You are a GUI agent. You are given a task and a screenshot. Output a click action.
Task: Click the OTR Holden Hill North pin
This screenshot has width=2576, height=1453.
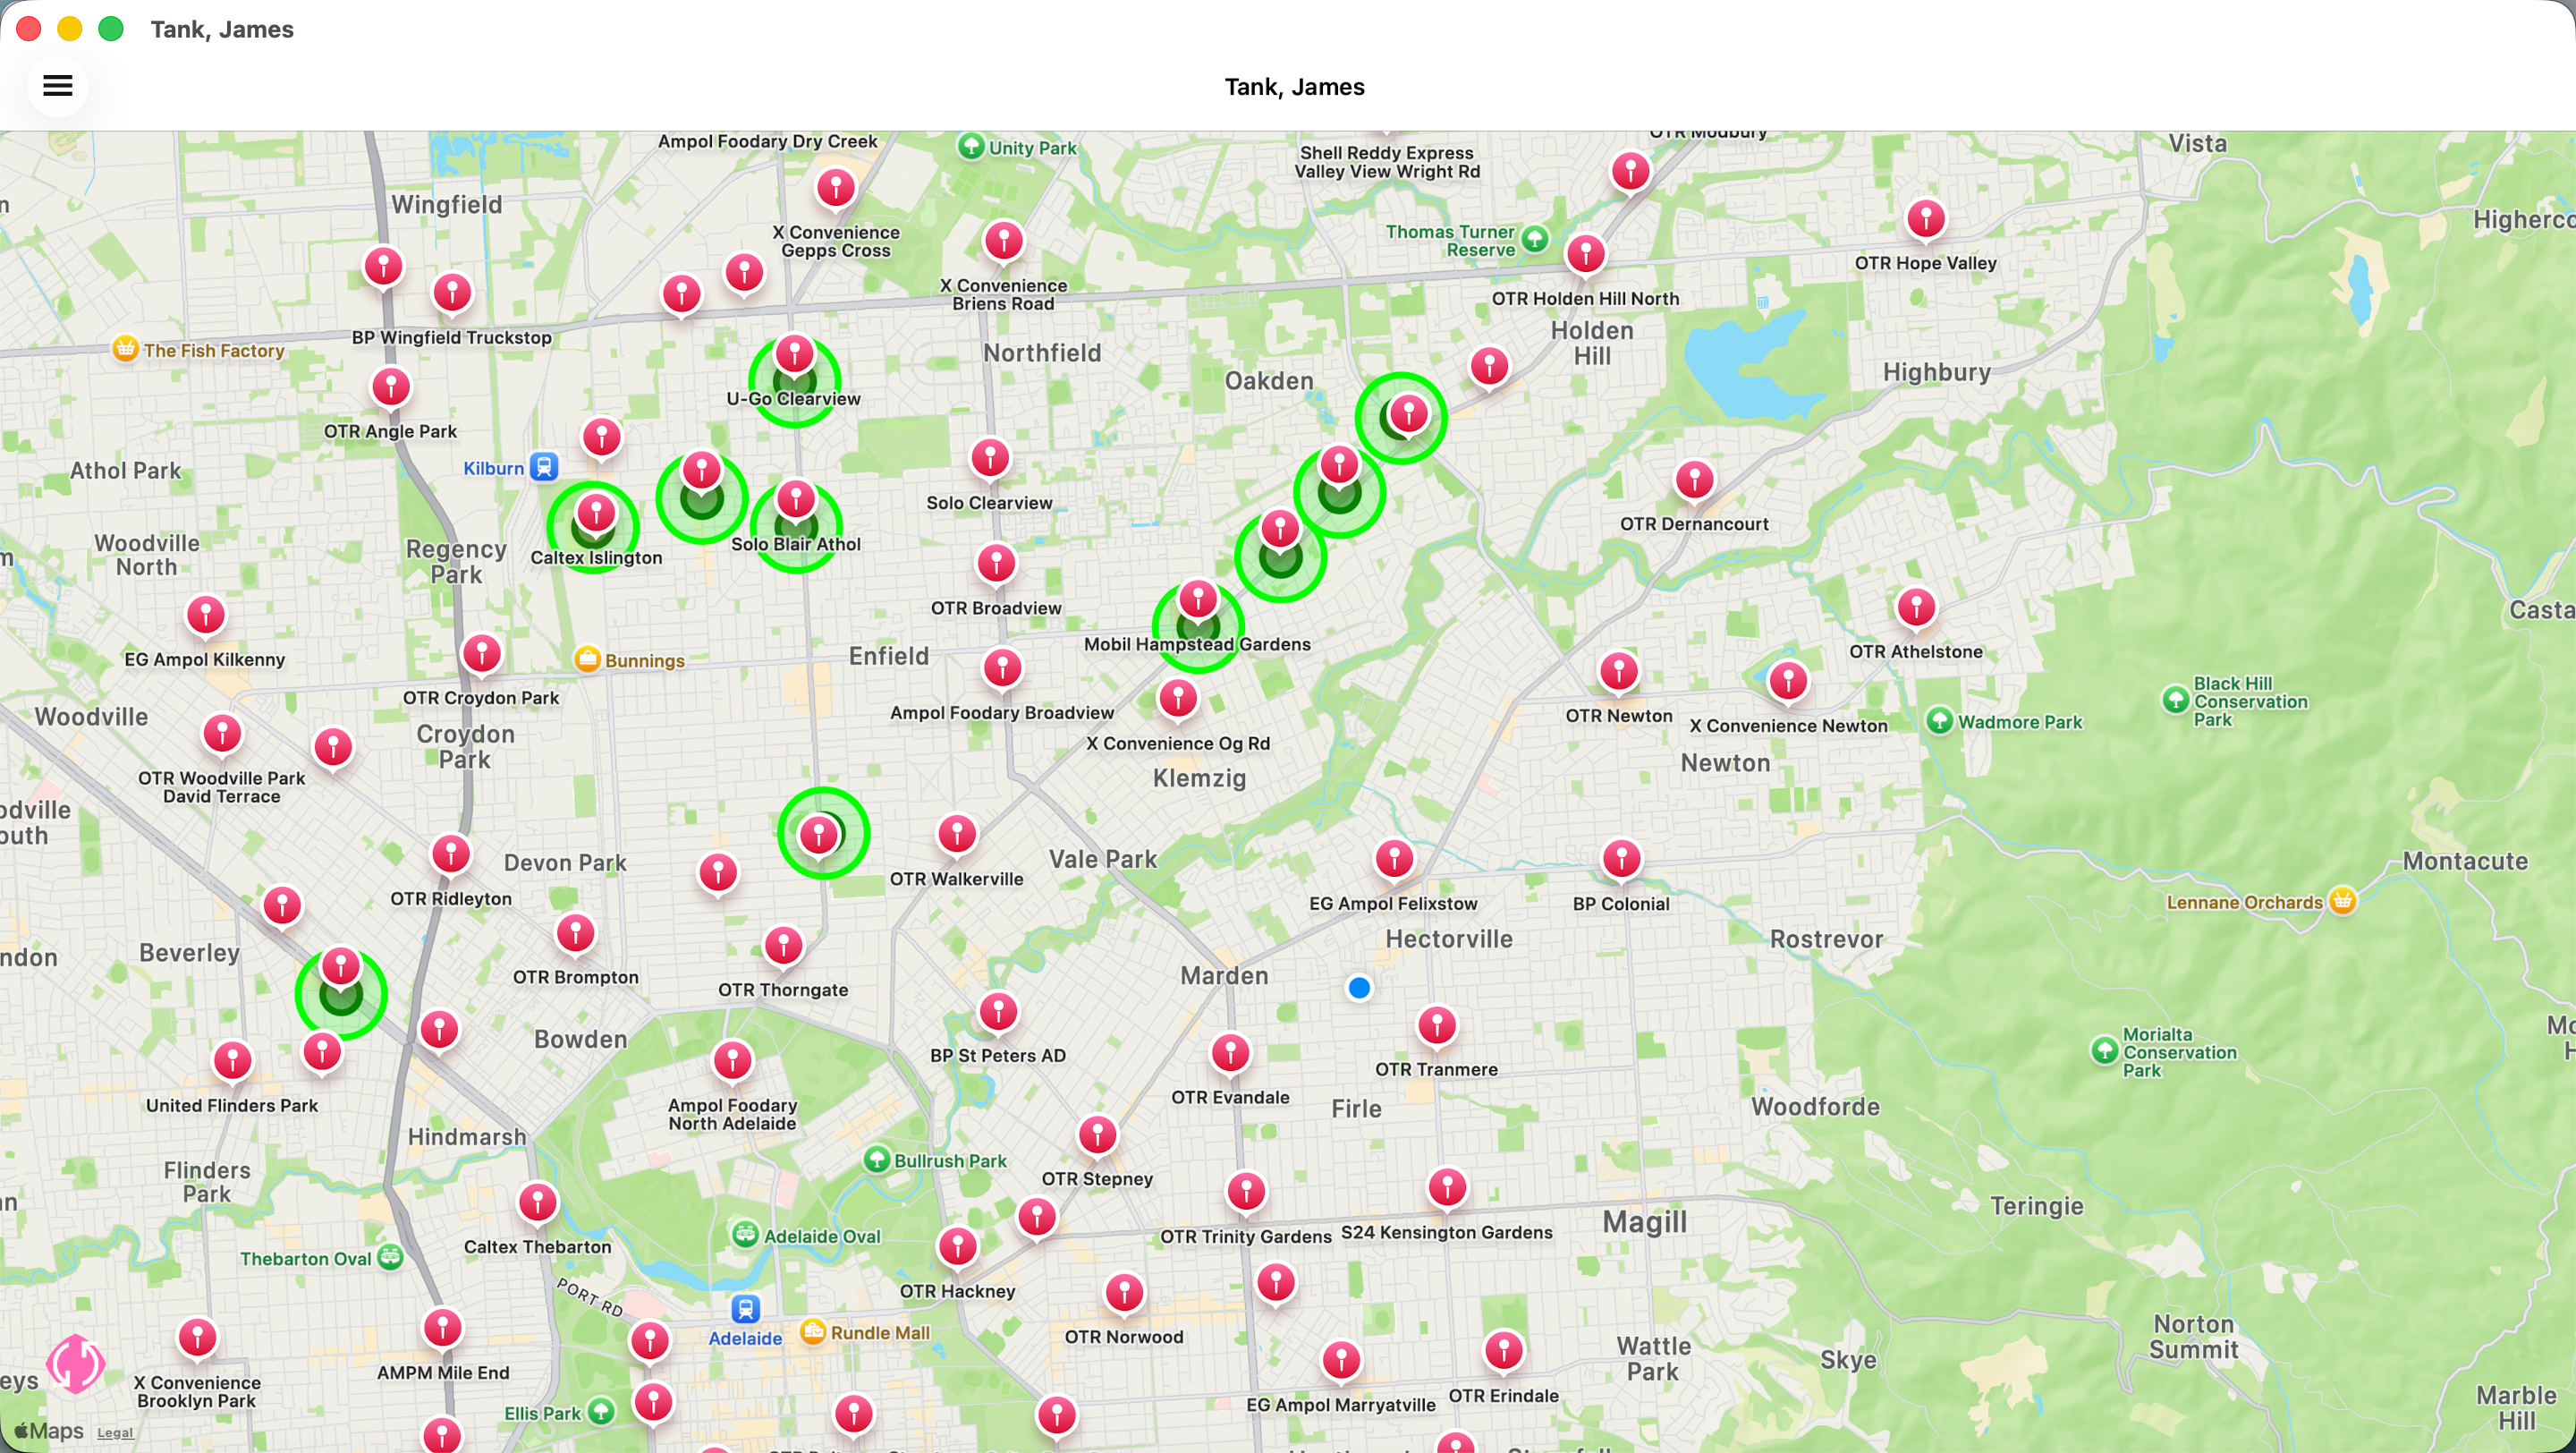[1586, 254]
